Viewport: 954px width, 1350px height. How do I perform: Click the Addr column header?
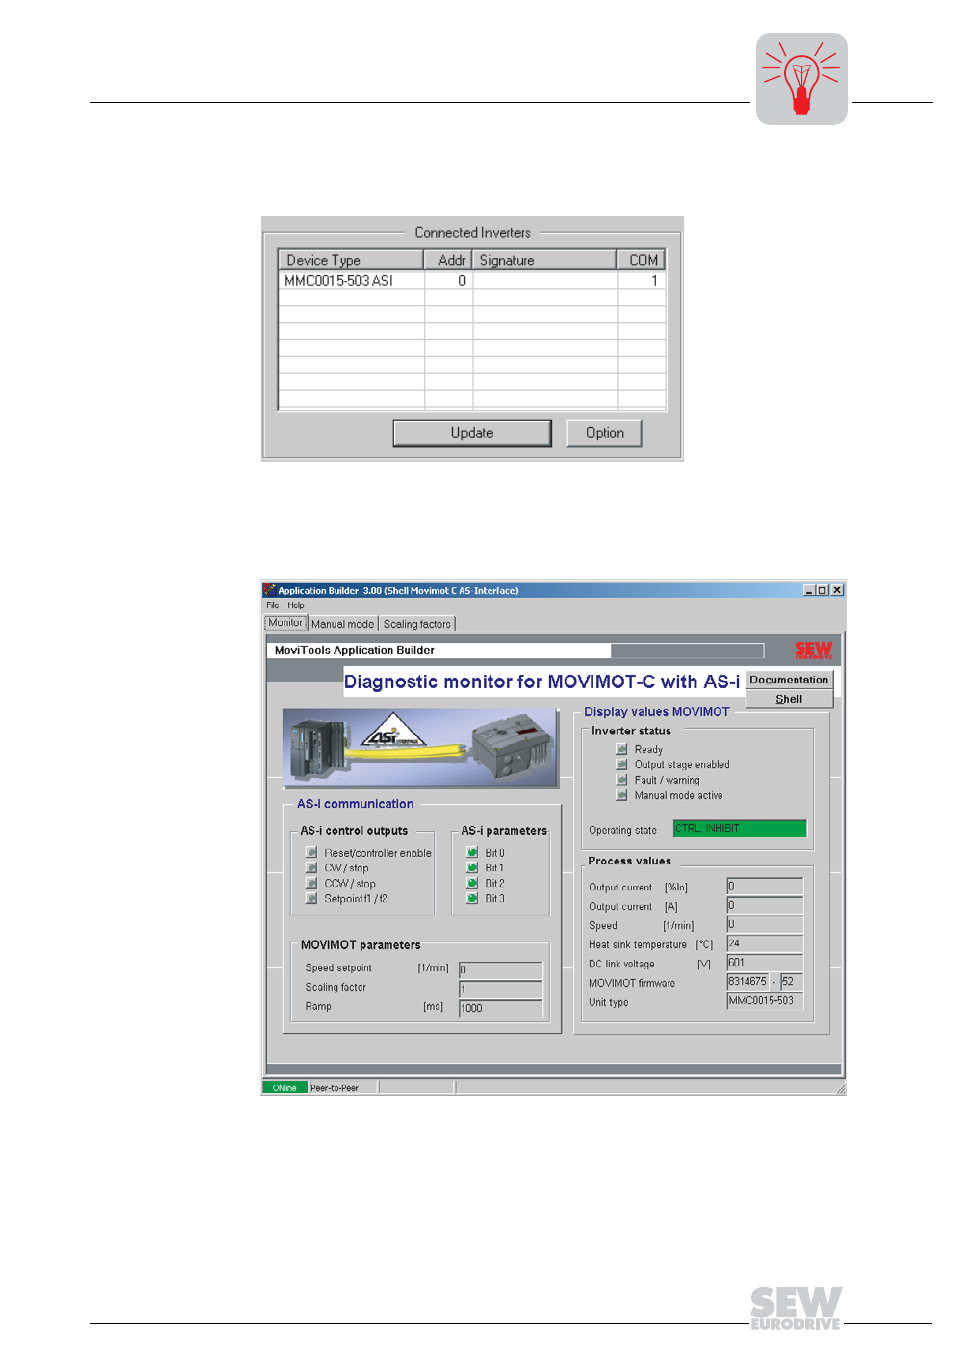click(448, 260)
